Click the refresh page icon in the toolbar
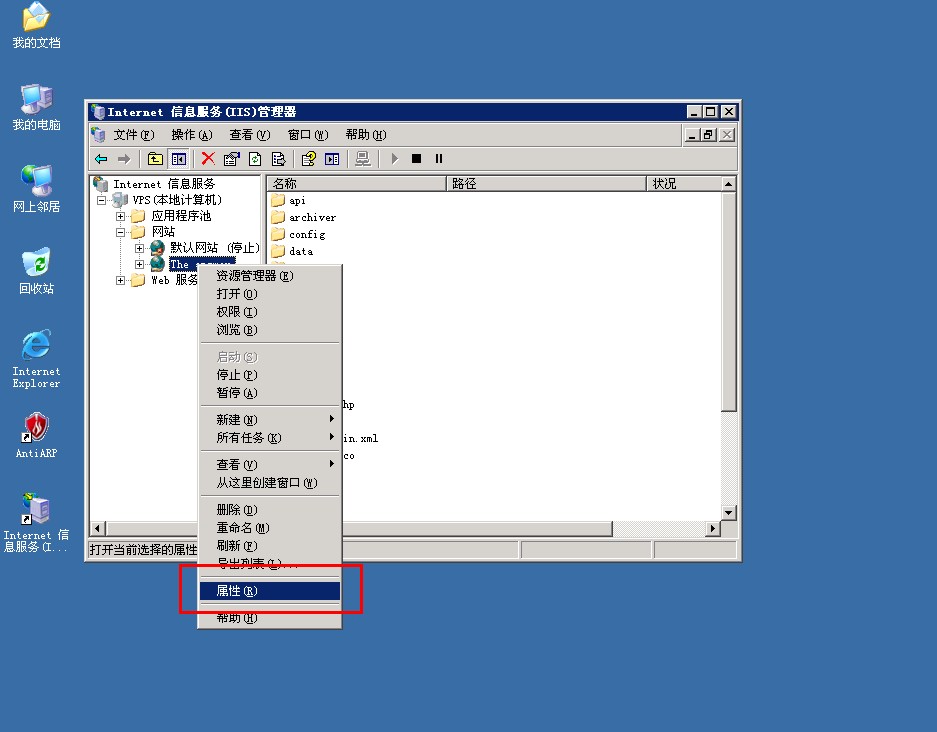The height and width of the screenshot is (732, 937). pyautogui.click(x=255, y=159)
